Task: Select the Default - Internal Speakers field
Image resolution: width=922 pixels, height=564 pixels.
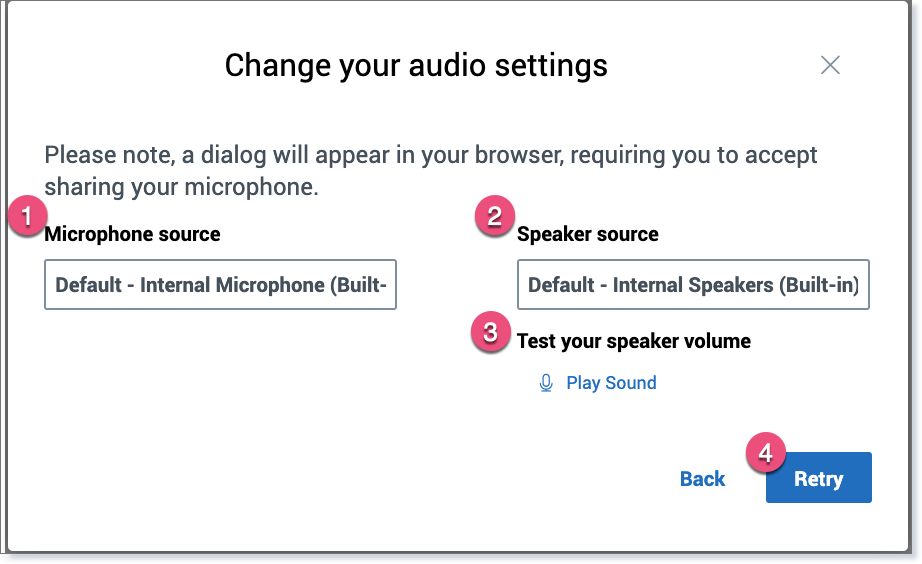Action: point(693,285)
